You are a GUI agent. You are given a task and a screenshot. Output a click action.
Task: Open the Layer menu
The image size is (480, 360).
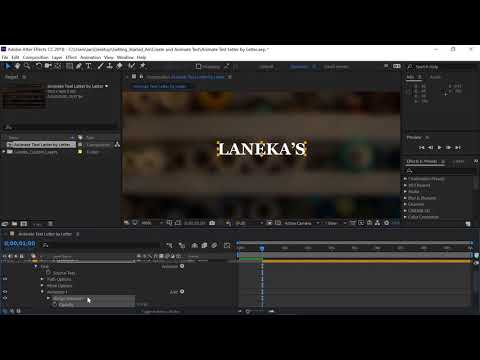click(x=57, y=57)
